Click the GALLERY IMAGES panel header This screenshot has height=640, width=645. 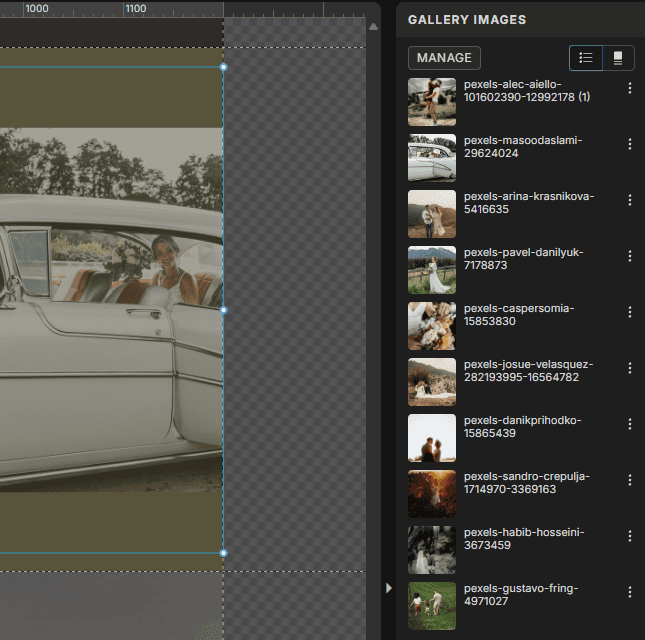tap(467, 20)
